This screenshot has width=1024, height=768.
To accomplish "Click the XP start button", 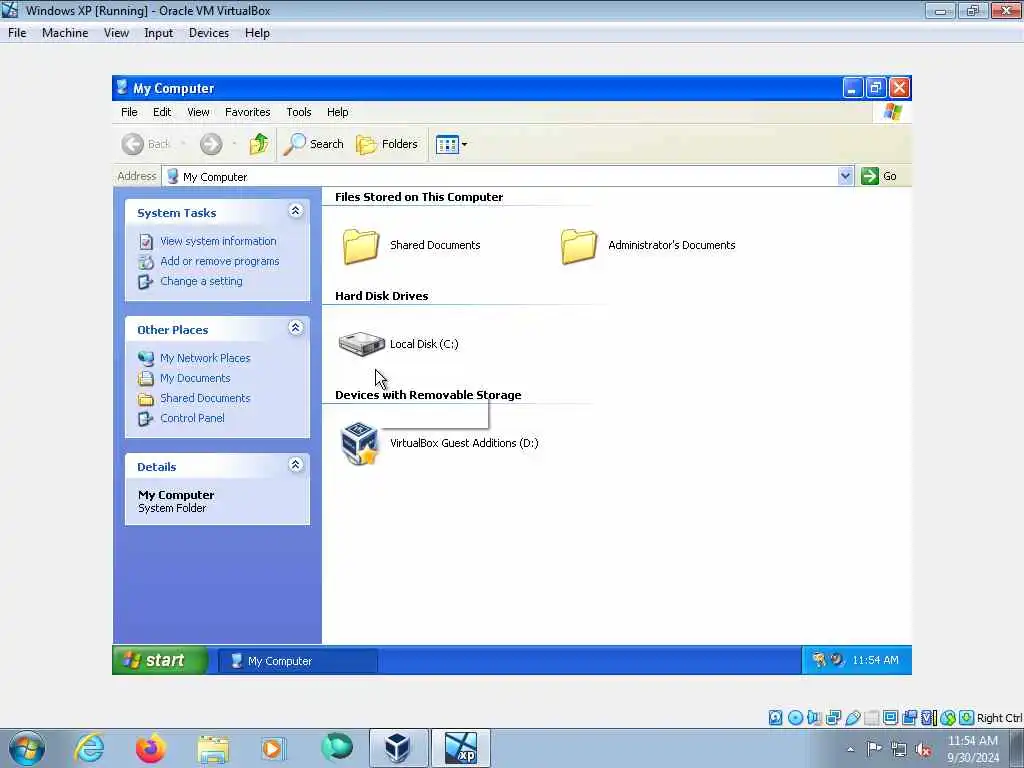I will 160,660.
